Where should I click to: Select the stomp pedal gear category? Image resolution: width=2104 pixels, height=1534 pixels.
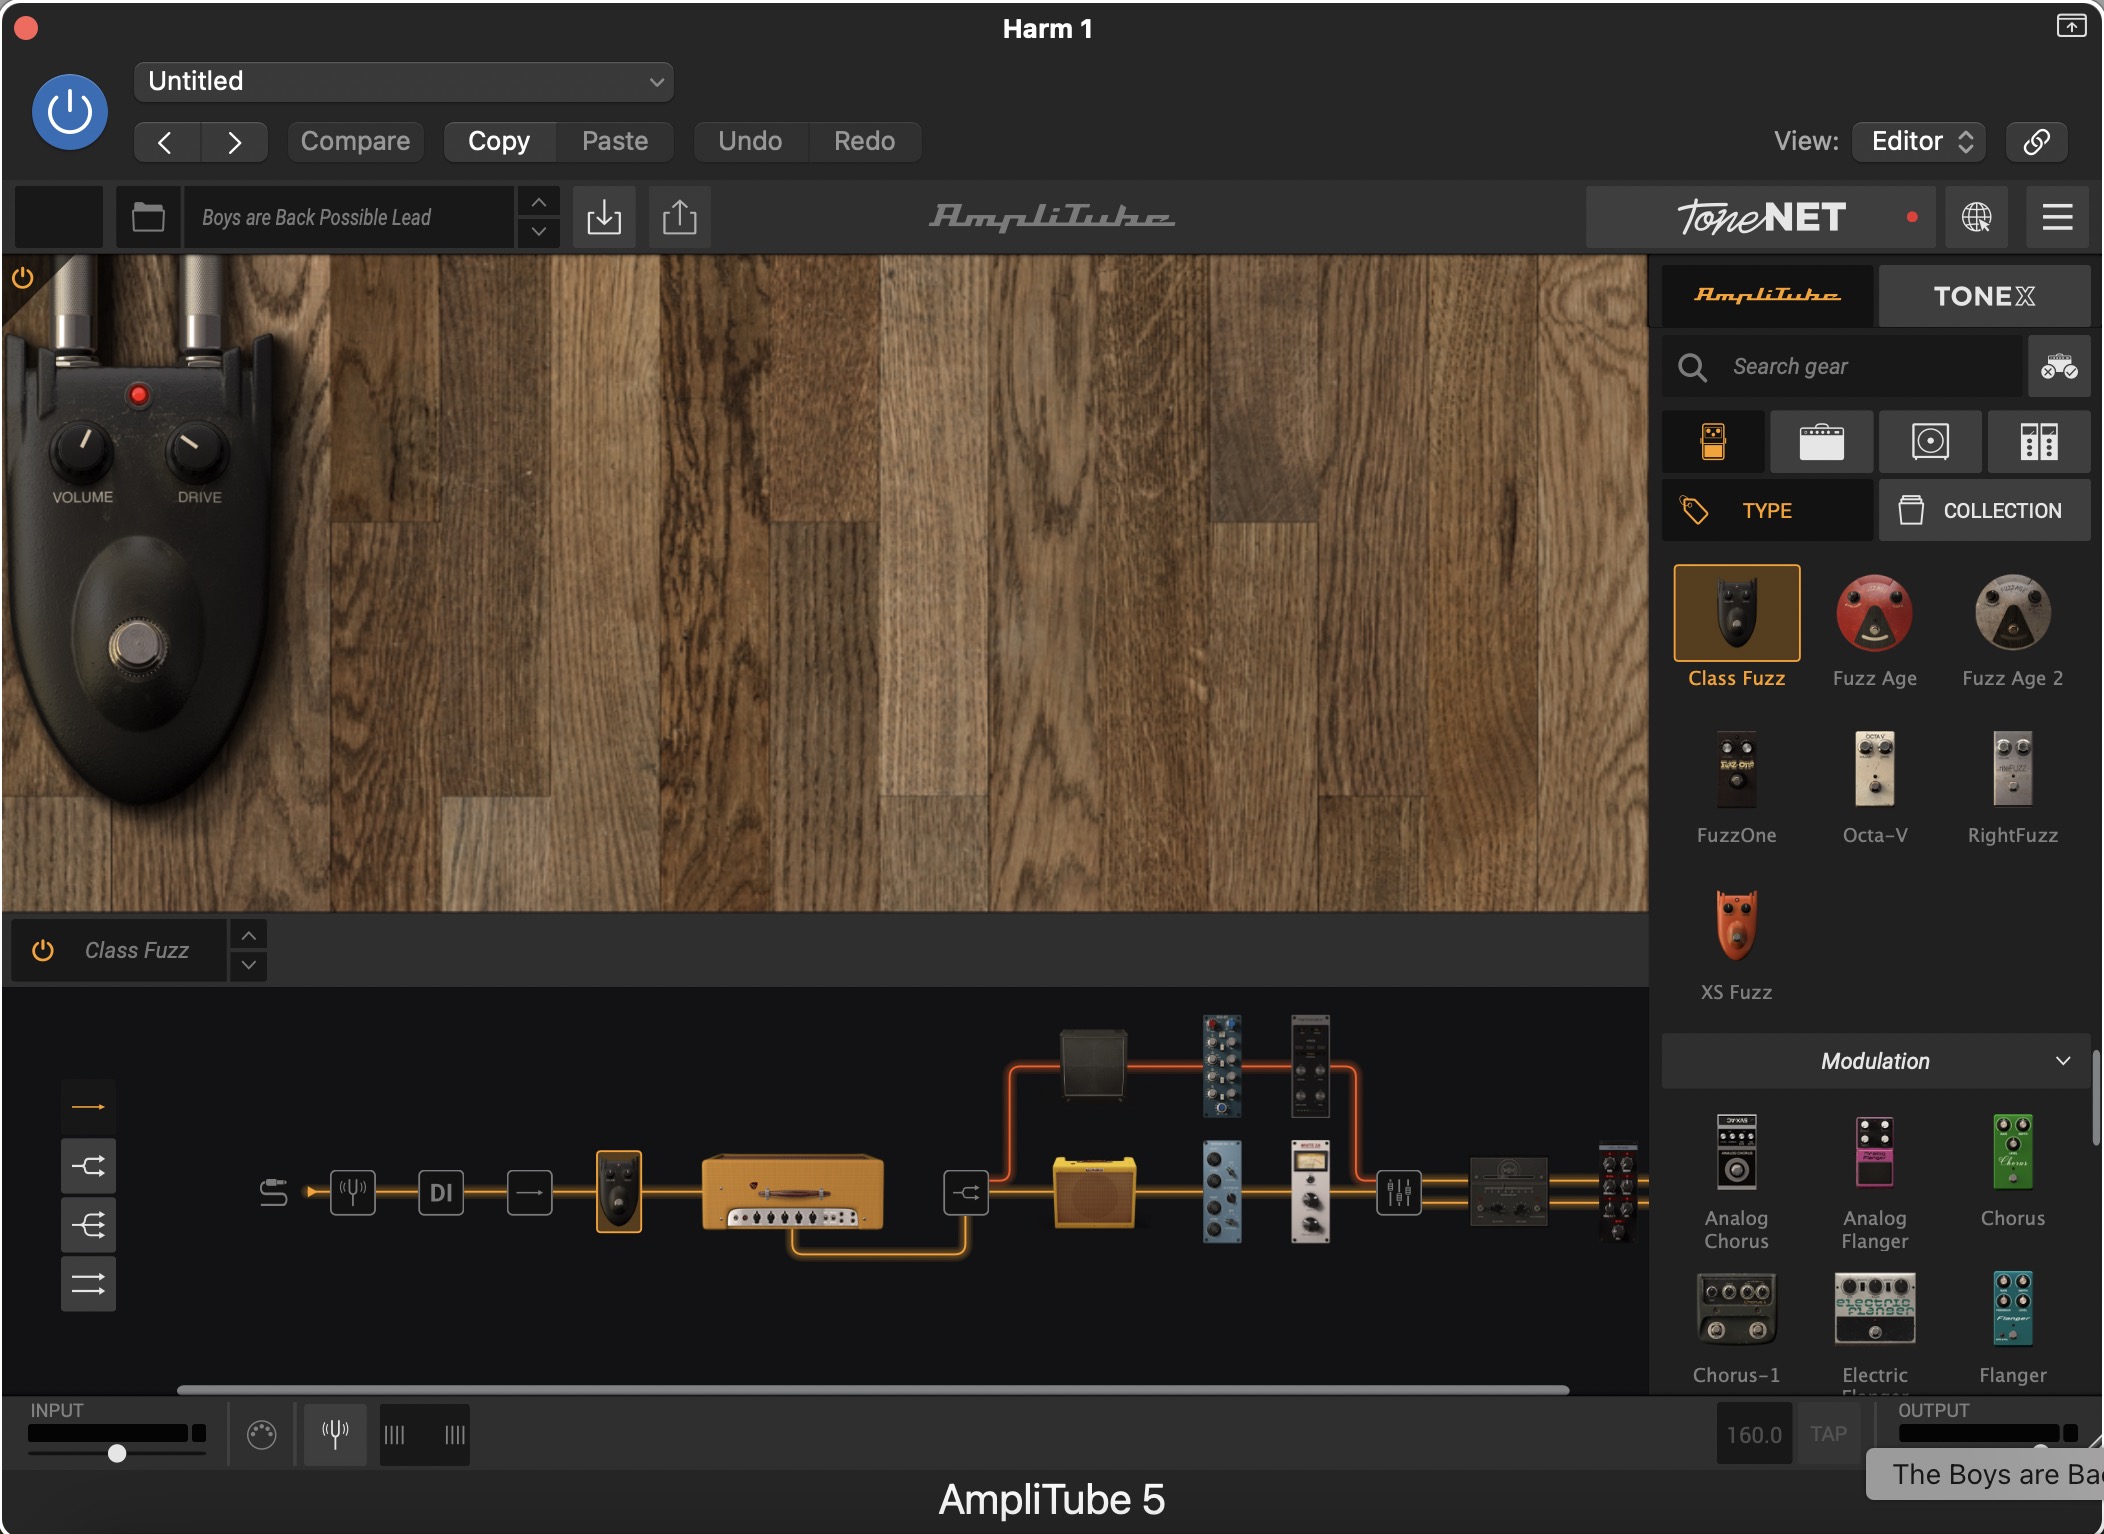pyautogui.click(x=1713, y=441)
